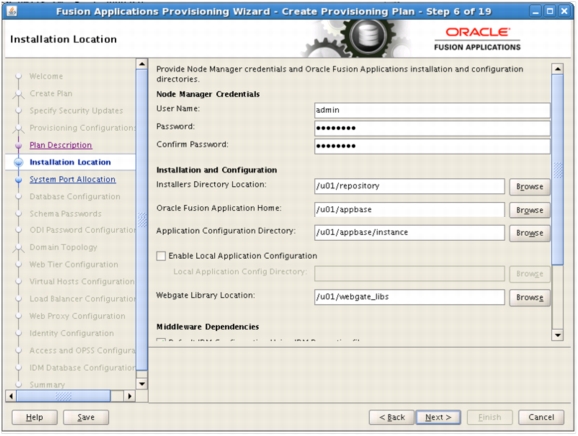Viewport: 578px width, 436px height.
Task: Click Database Configuration step
Action: pyautogui.click(x=75, y=196)
